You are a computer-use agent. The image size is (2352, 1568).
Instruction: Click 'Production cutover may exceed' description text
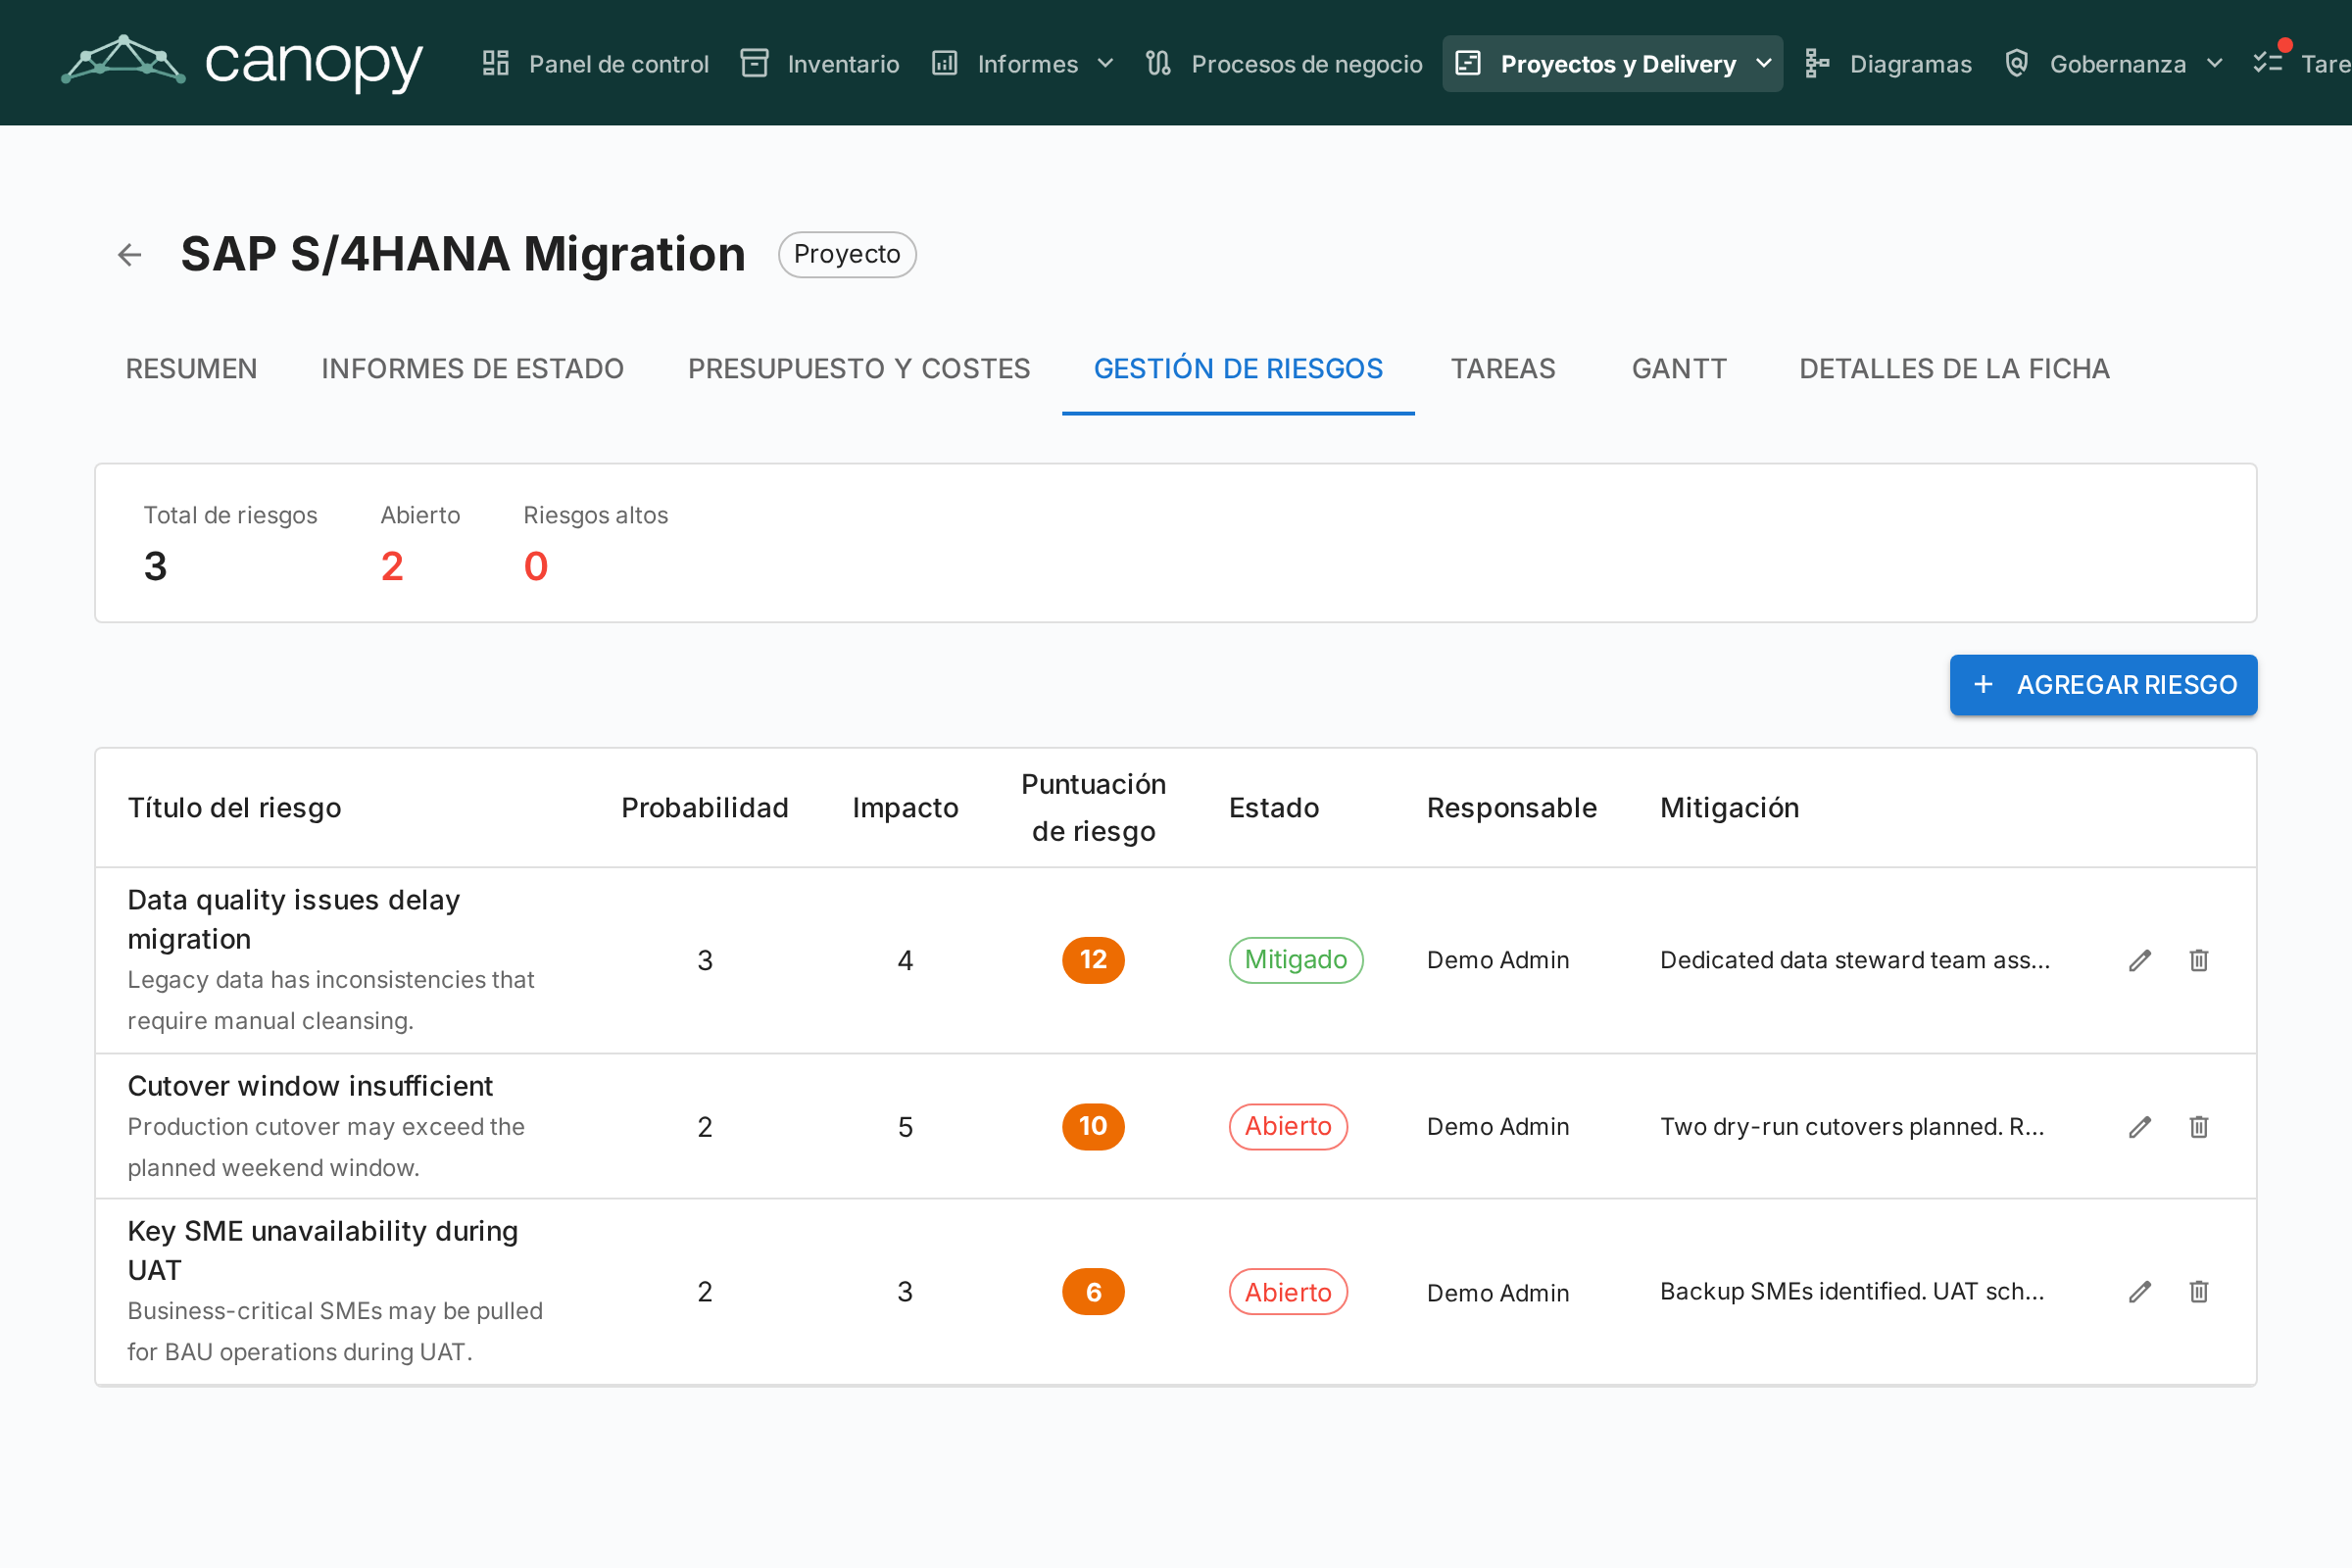coord(326,1148)
